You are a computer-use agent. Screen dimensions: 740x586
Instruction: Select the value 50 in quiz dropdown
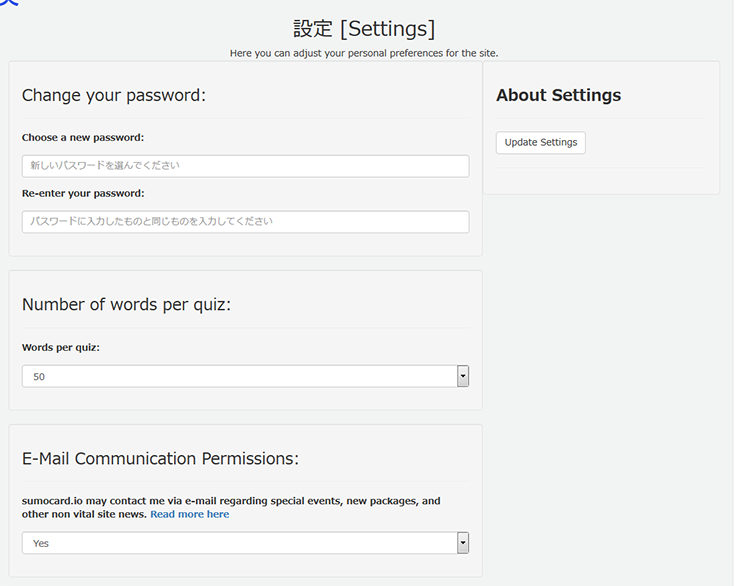[39, 377]
